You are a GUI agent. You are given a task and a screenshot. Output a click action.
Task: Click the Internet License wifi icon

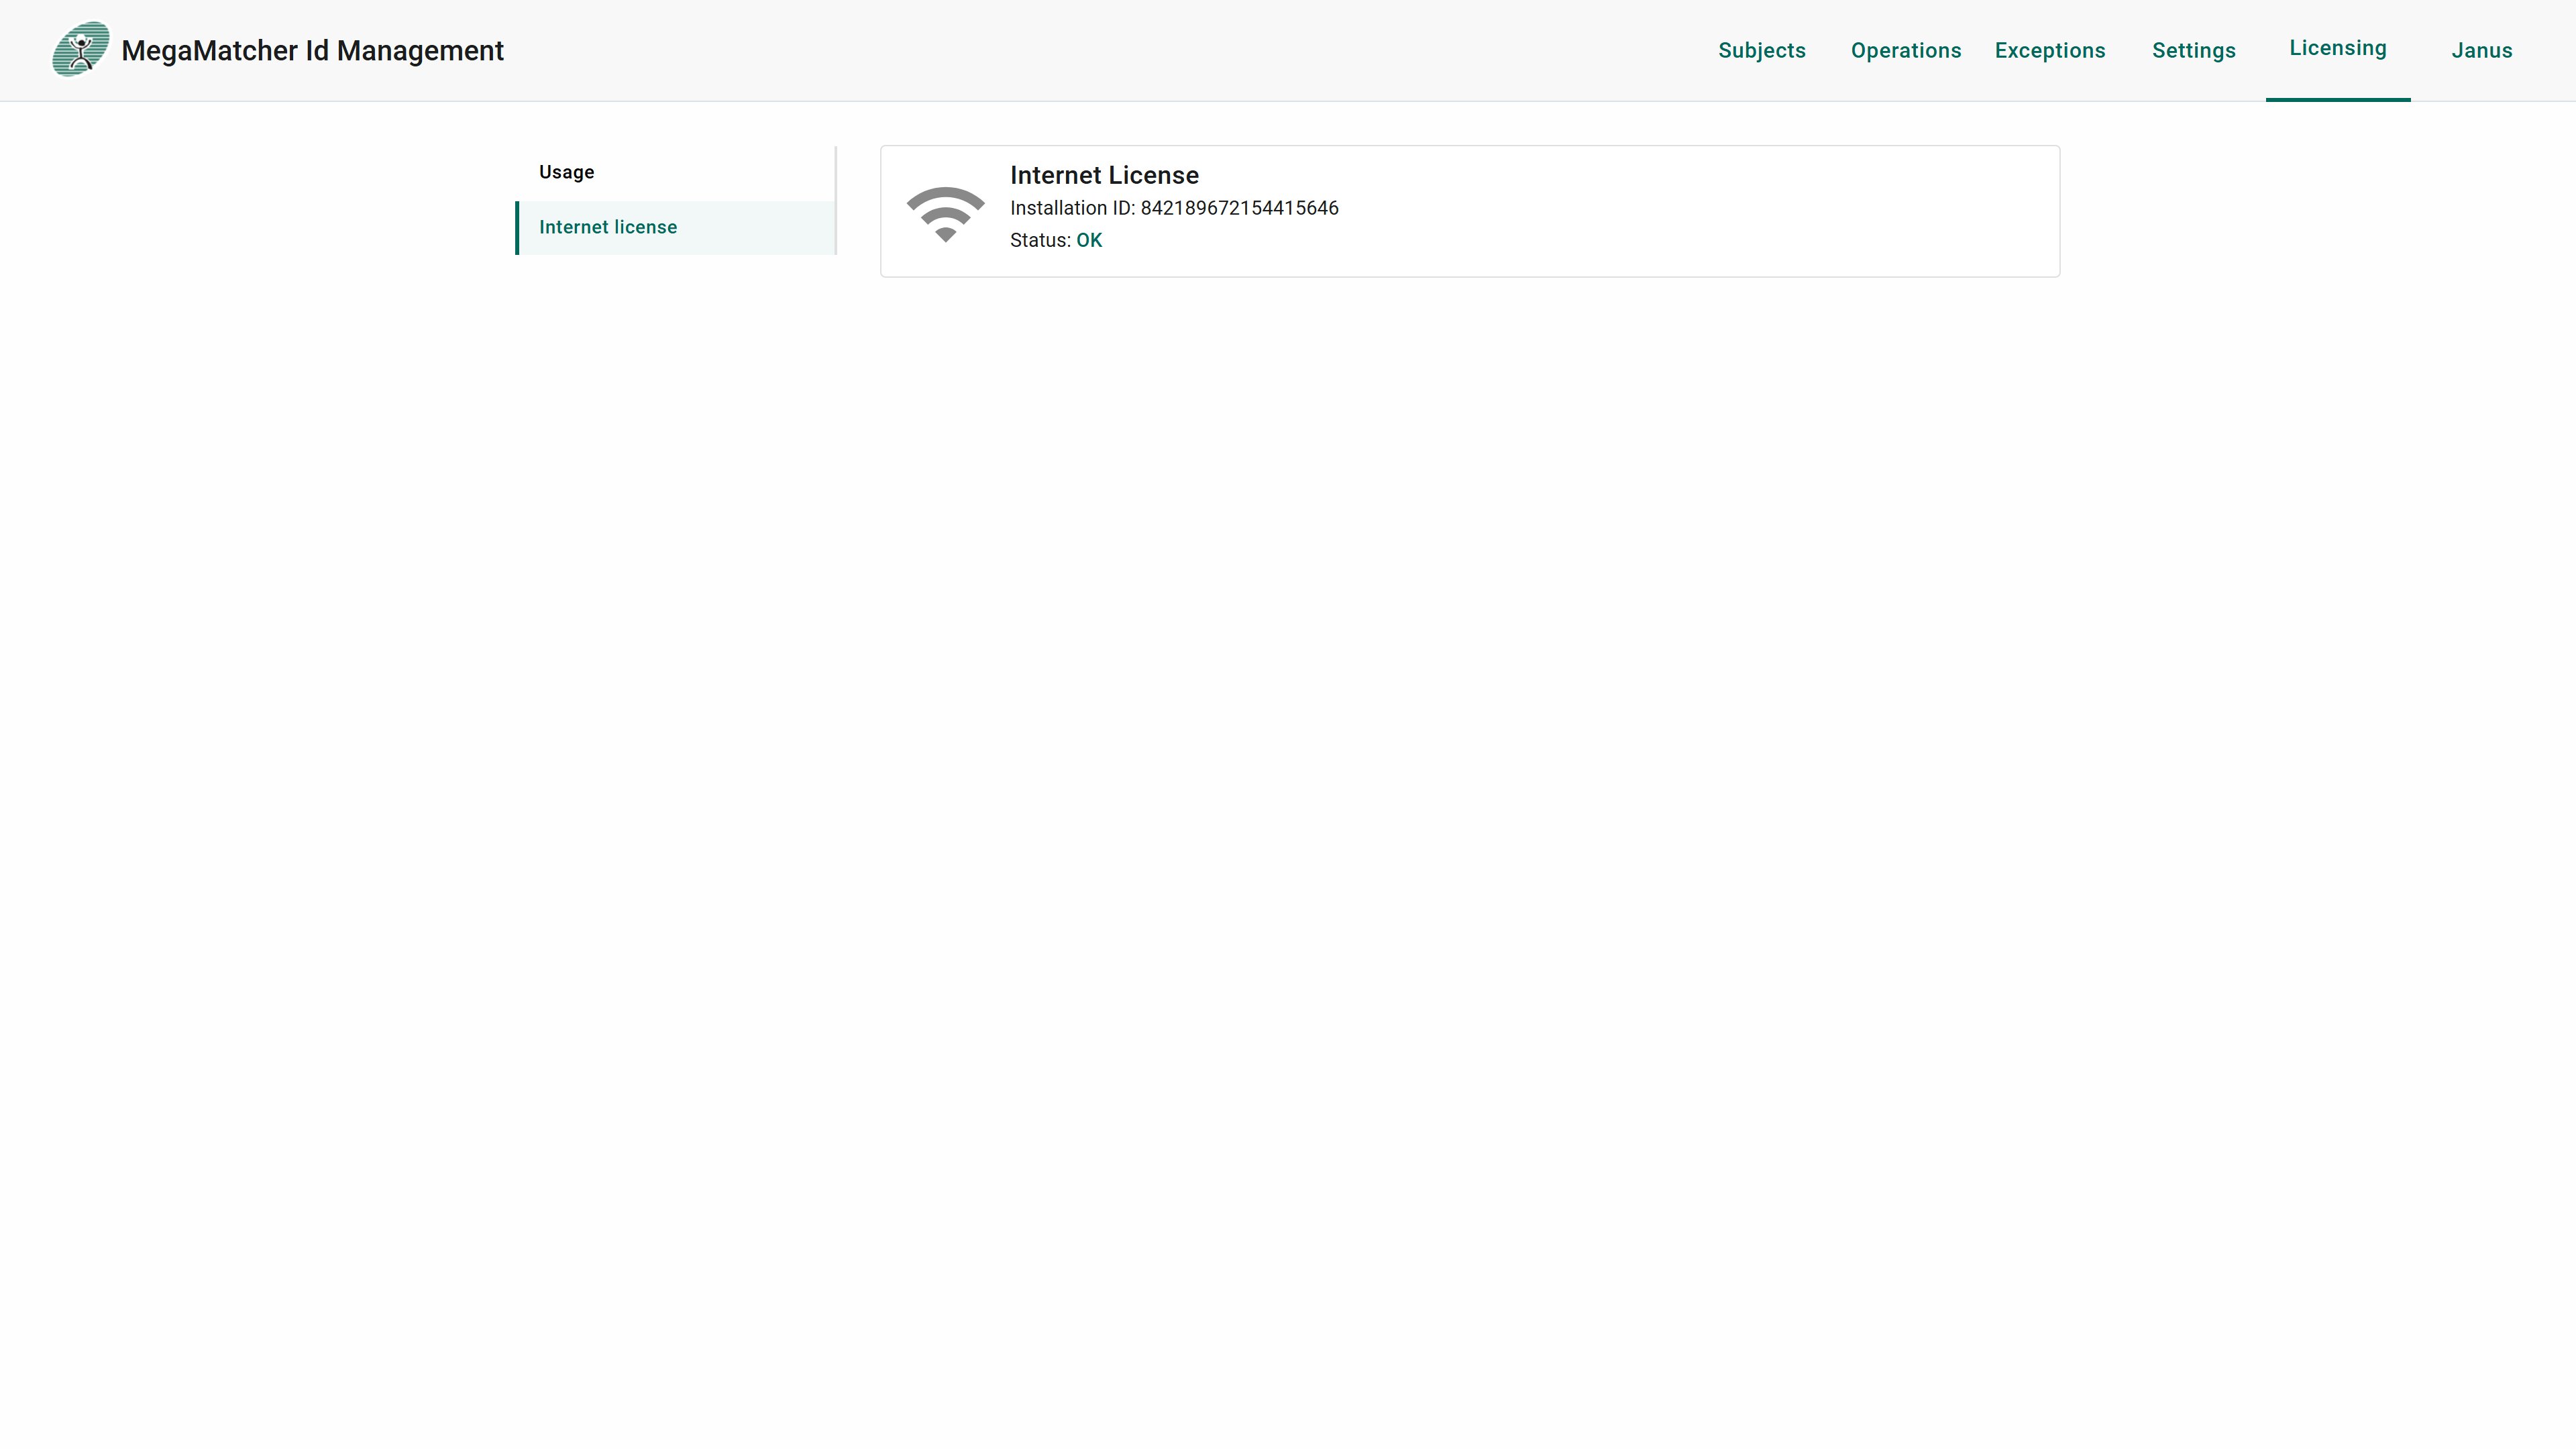pyautogui.click(x=945, y=214)
